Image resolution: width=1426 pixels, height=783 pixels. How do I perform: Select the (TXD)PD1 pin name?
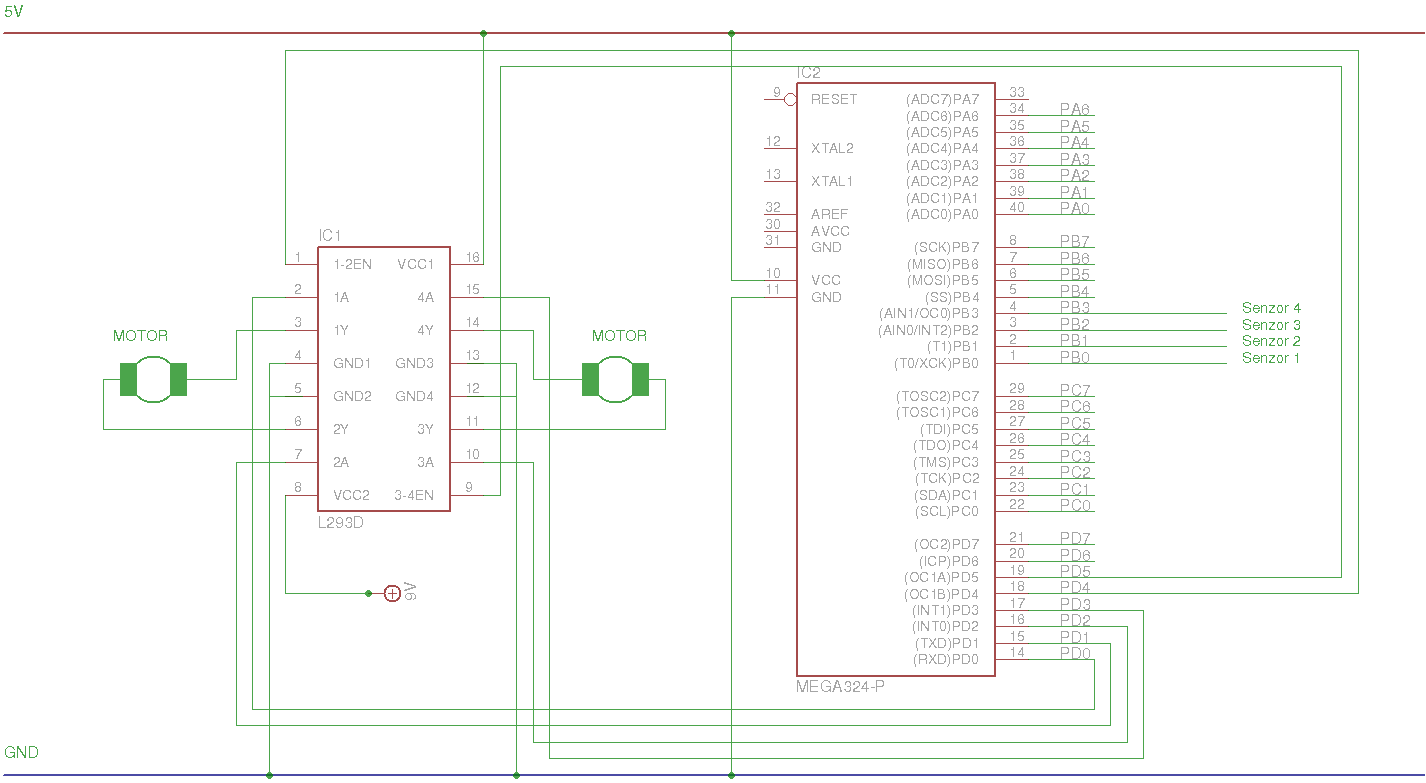(x=947, y=643)
